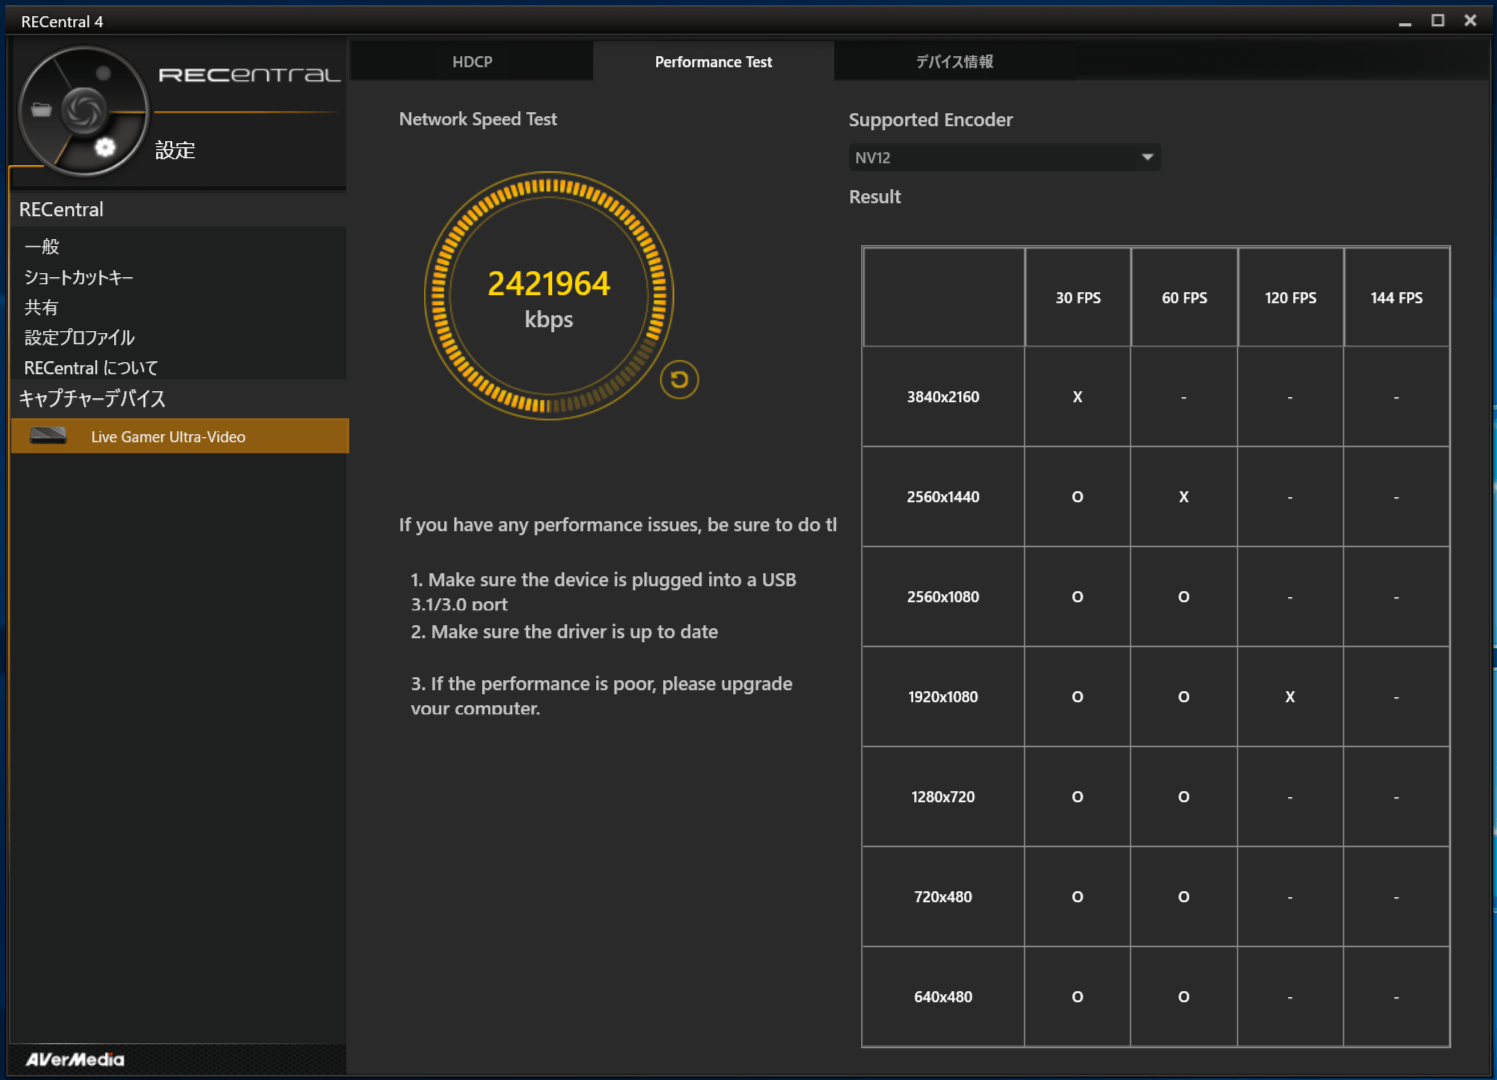This screenshot has width=1497, height=1080.
Task: Select the Performance Test tab
Action: click(713, 62)
